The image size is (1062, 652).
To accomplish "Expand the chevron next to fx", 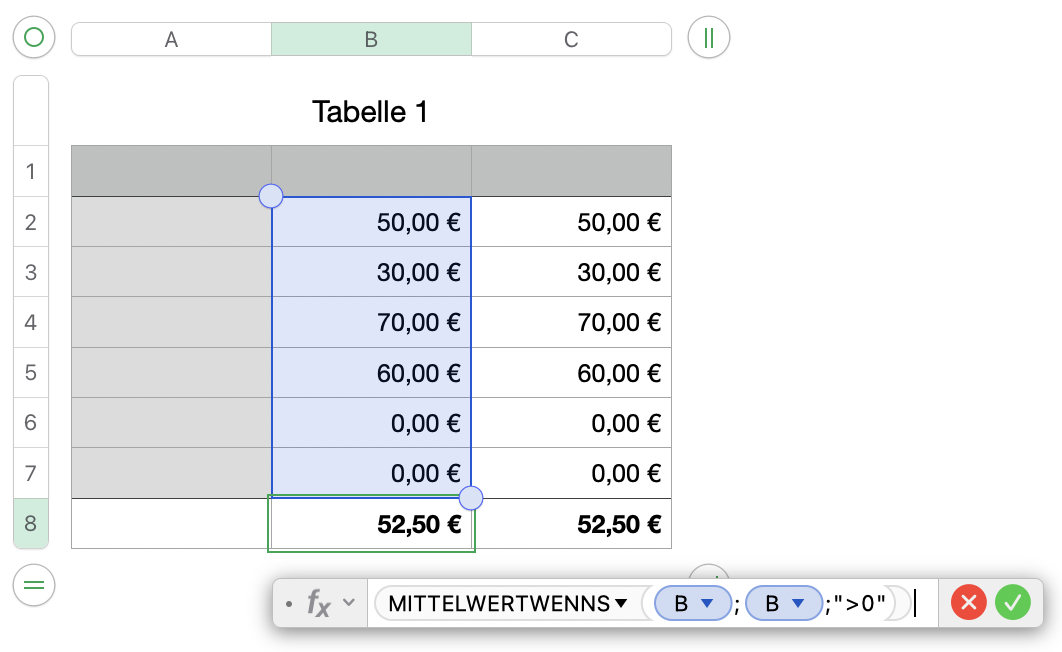I will pos(349,603).
